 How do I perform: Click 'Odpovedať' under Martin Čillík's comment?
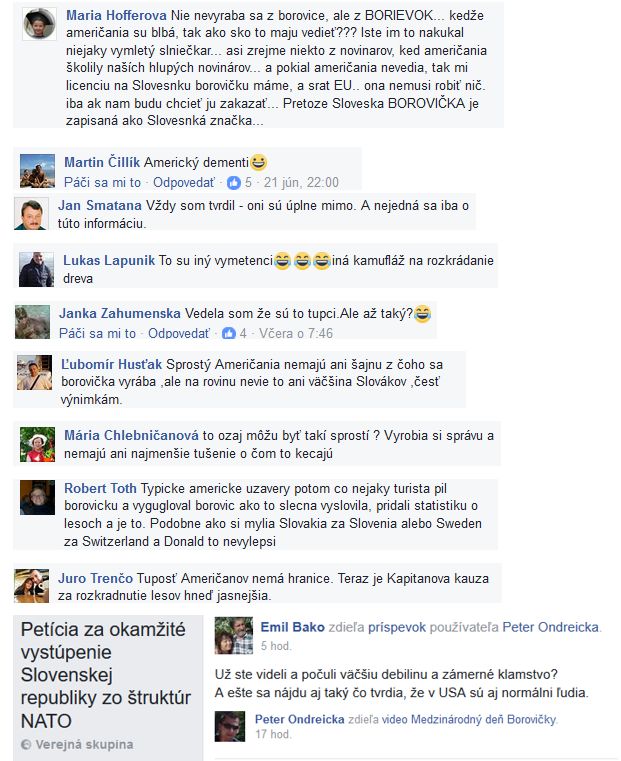click(x=184, y=182)
